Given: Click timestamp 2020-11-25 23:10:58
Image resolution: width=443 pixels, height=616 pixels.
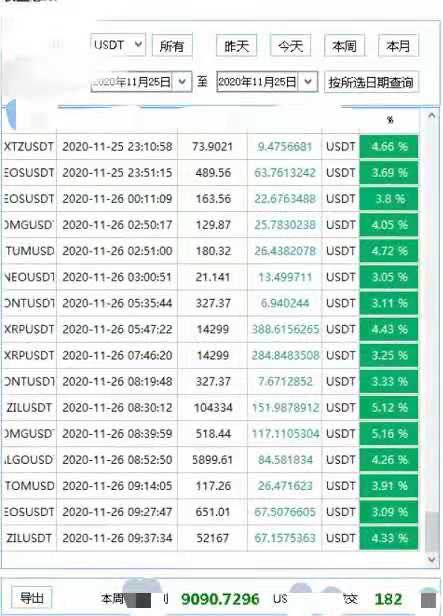Looking at the screenshot, I should 117,147.
